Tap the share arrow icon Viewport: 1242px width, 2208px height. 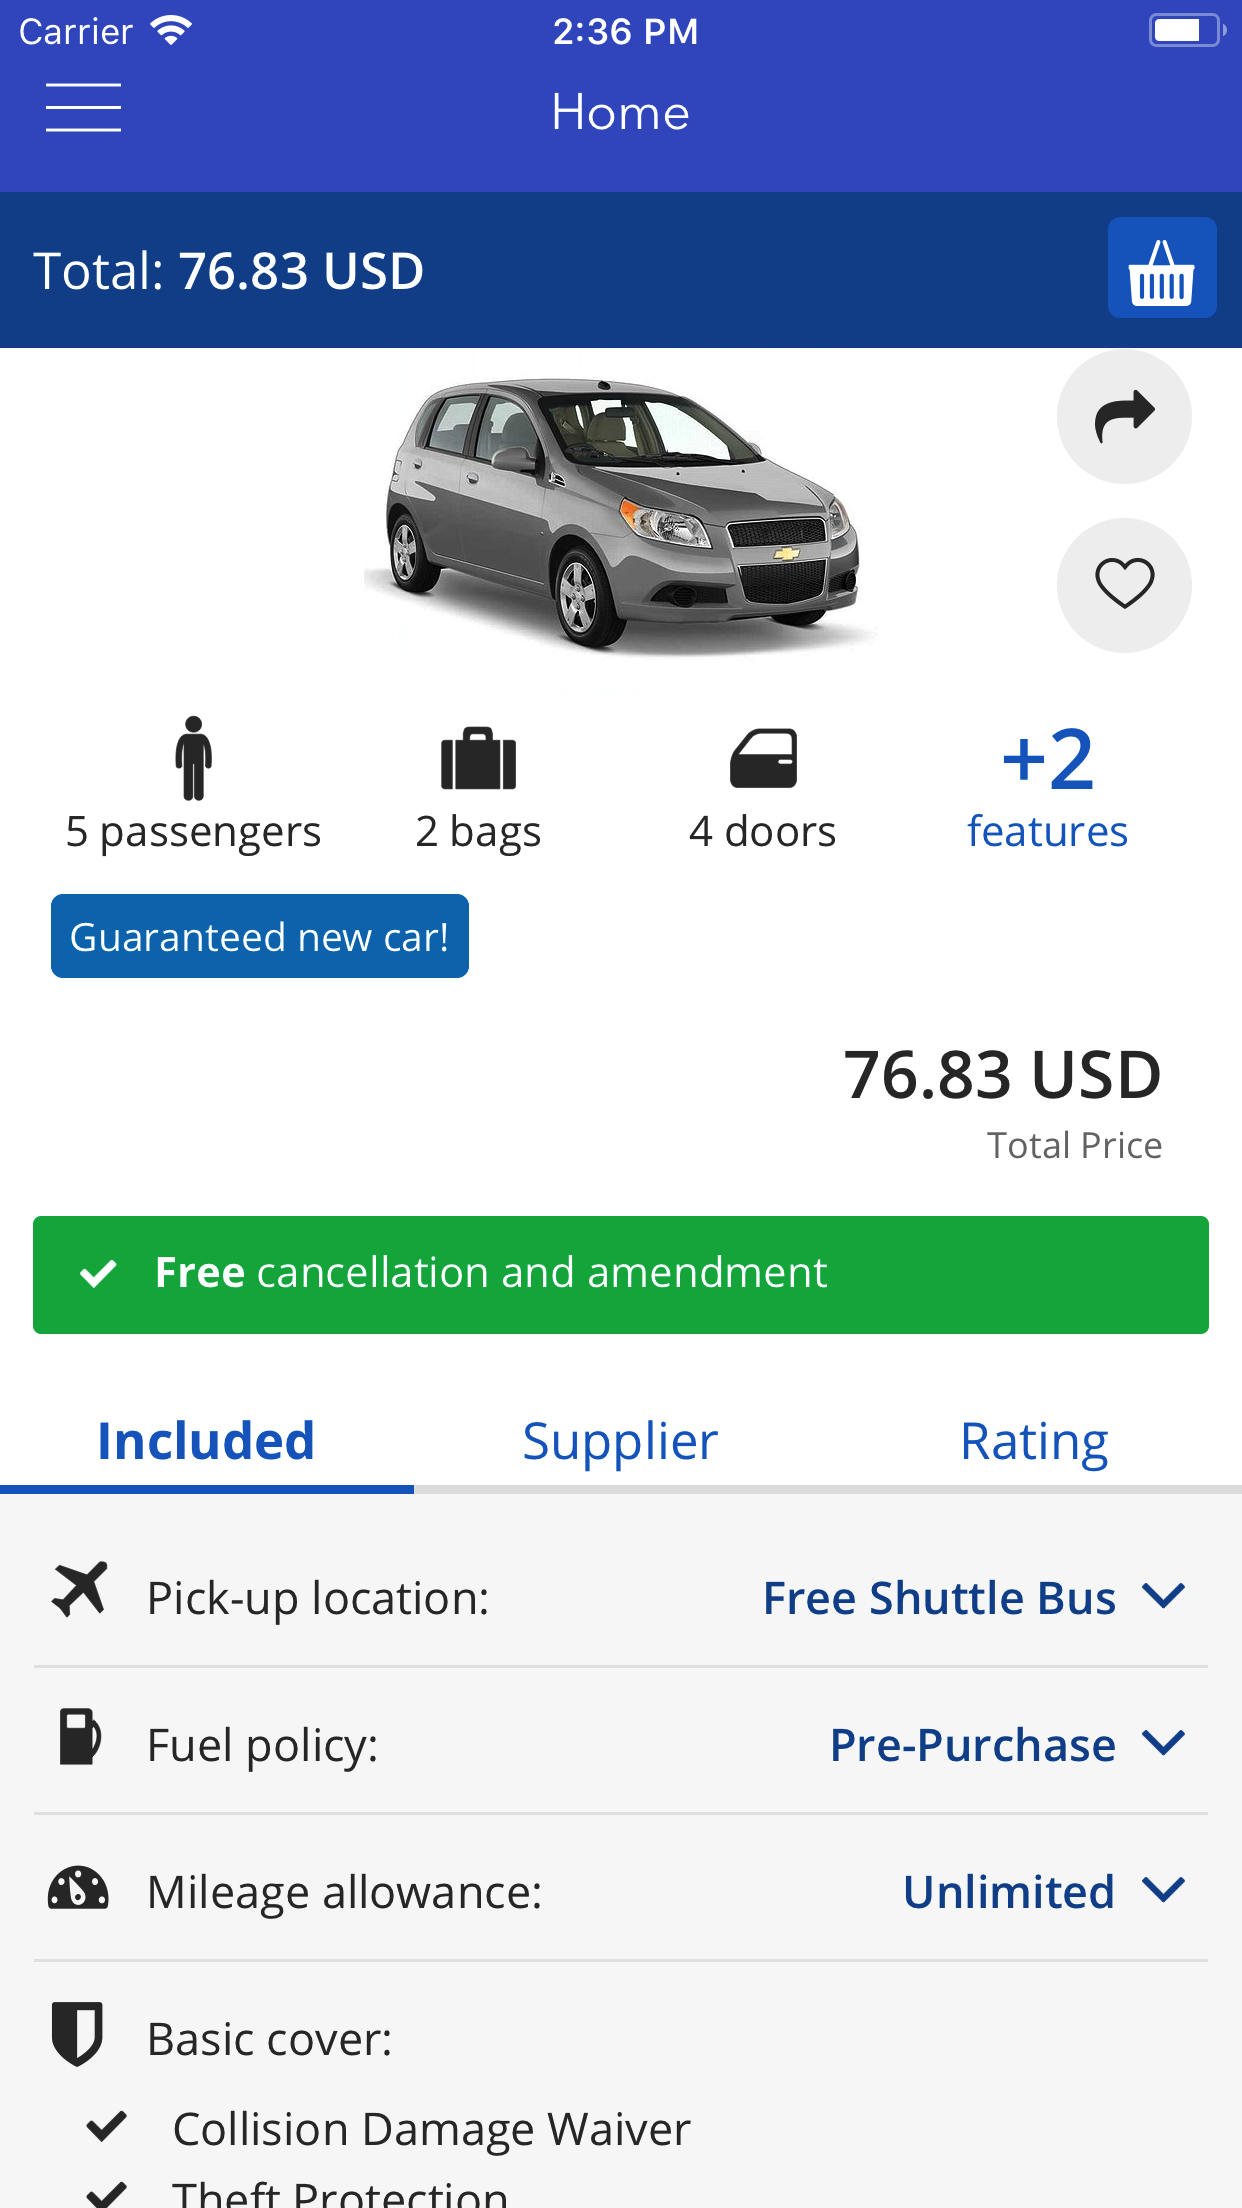click(x=1124, y=416)
